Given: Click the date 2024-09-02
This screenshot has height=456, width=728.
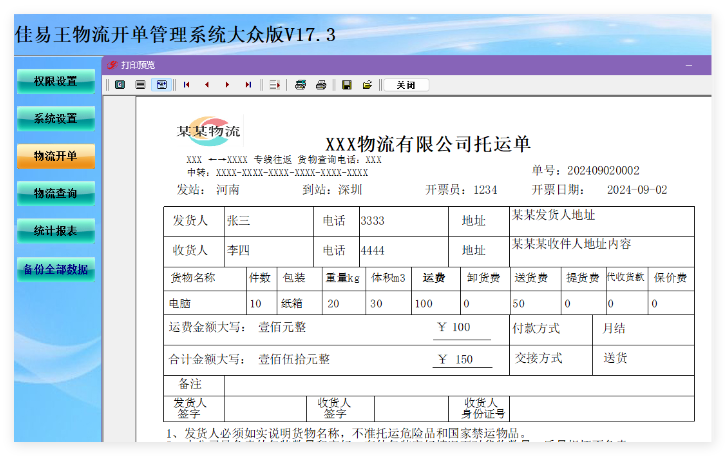Looking at the screenshot, I should (637, 190).
